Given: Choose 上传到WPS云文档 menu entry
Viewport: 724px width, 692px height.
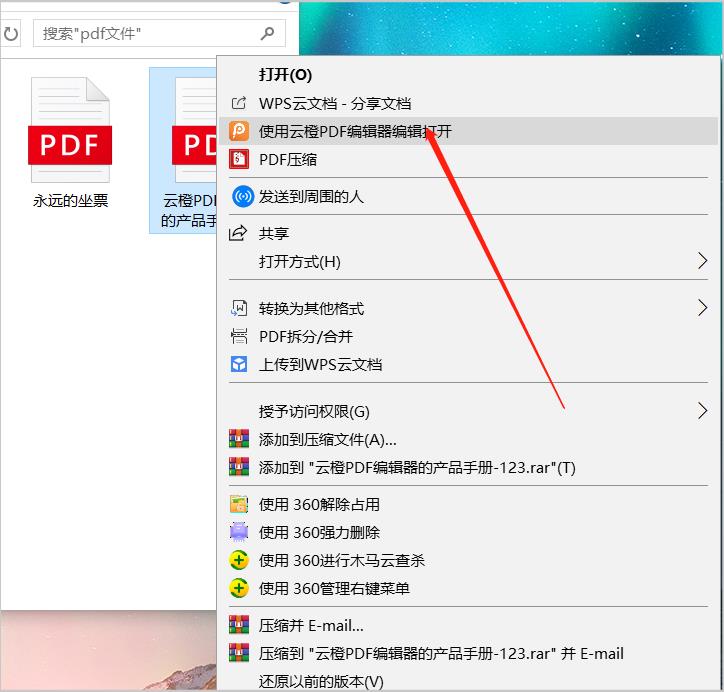Looking at the screenshot, I should pos(468,365).
